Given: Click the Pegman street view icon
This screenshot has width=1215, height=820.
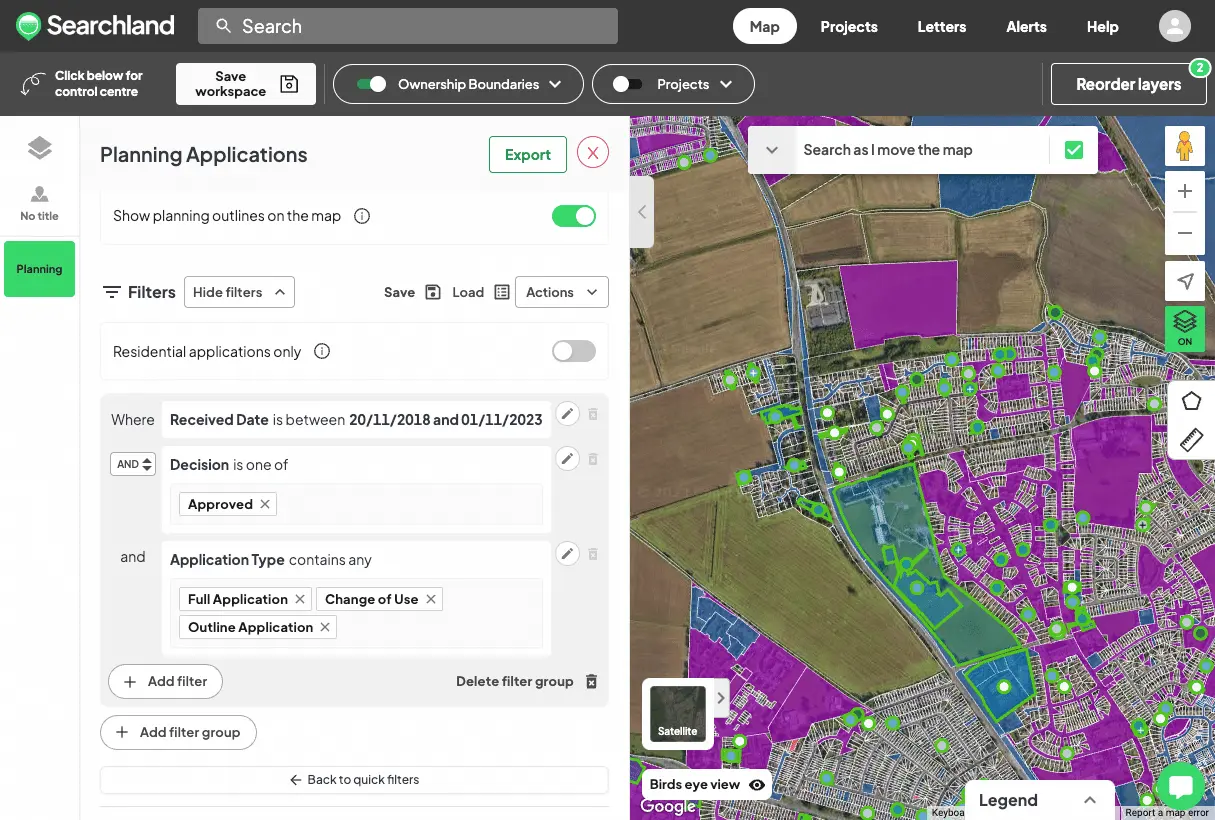Looking at the screenshot, I should tap(1184, 145).
